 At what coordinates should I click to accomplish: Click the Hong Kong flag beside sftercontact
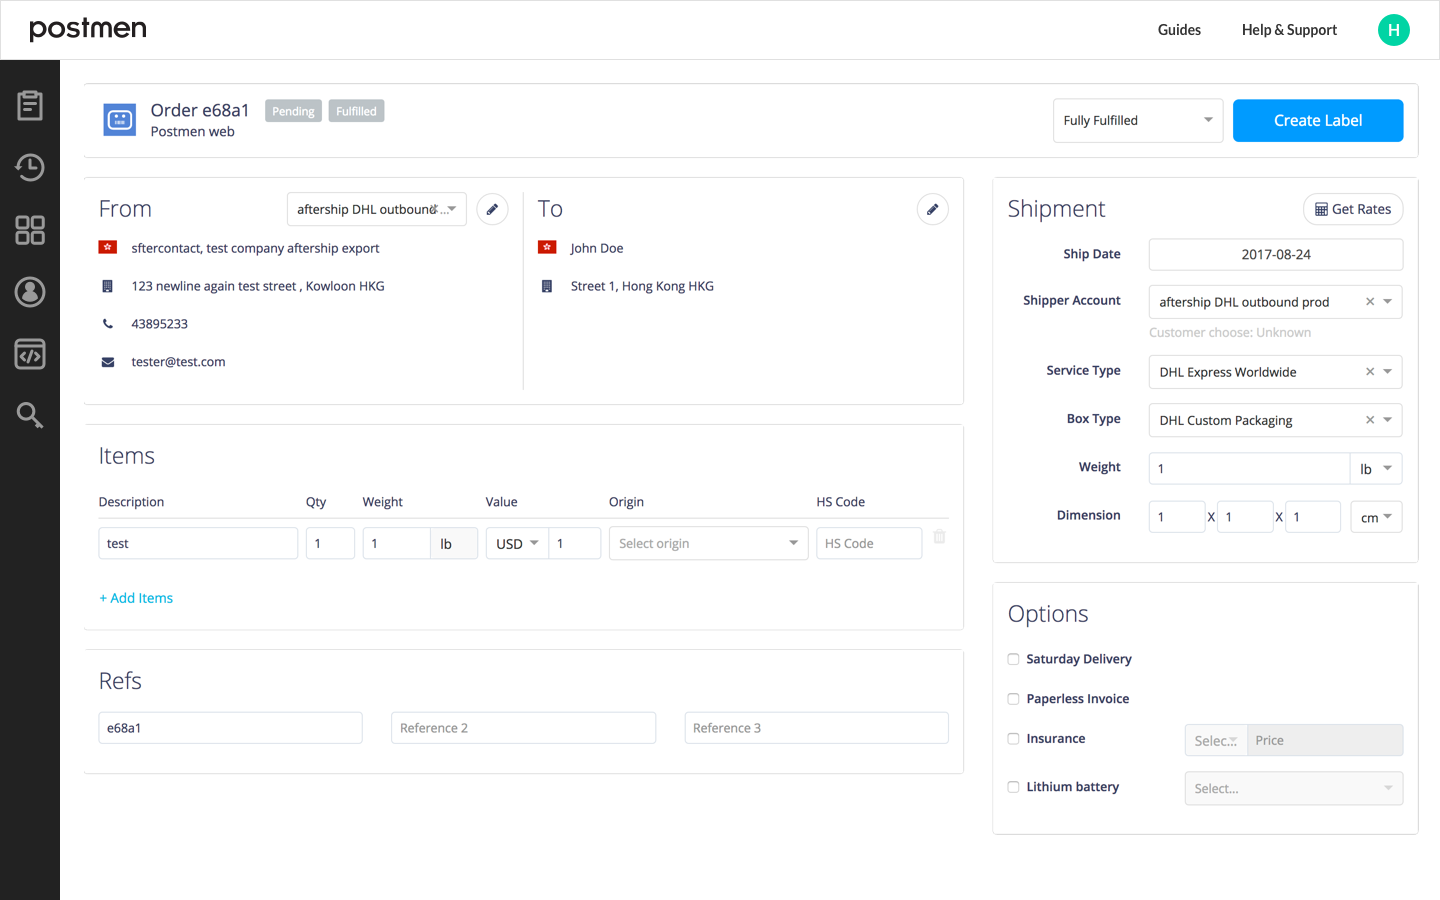[x=108, y=247]
